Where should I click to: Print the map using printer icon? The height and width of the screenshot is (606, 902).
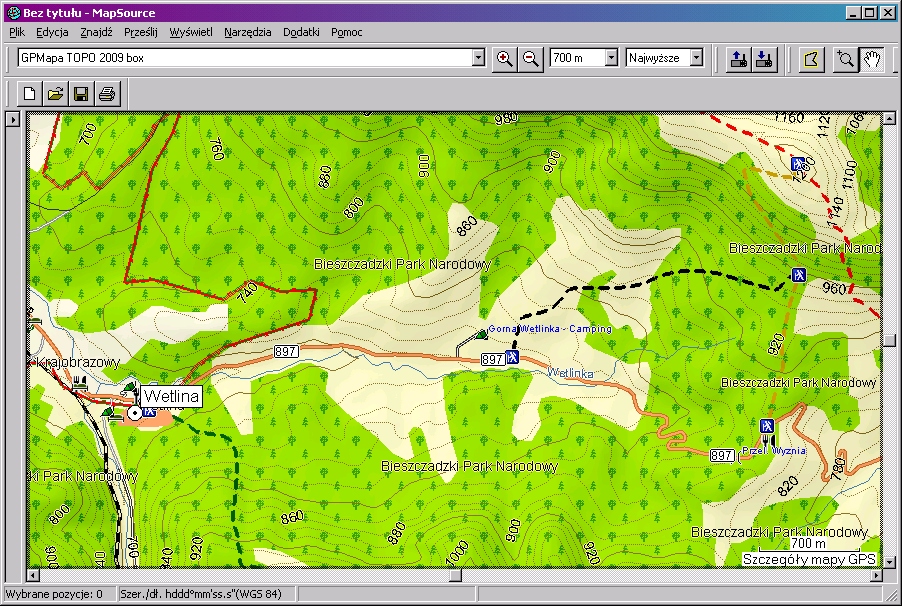[107, 95]
